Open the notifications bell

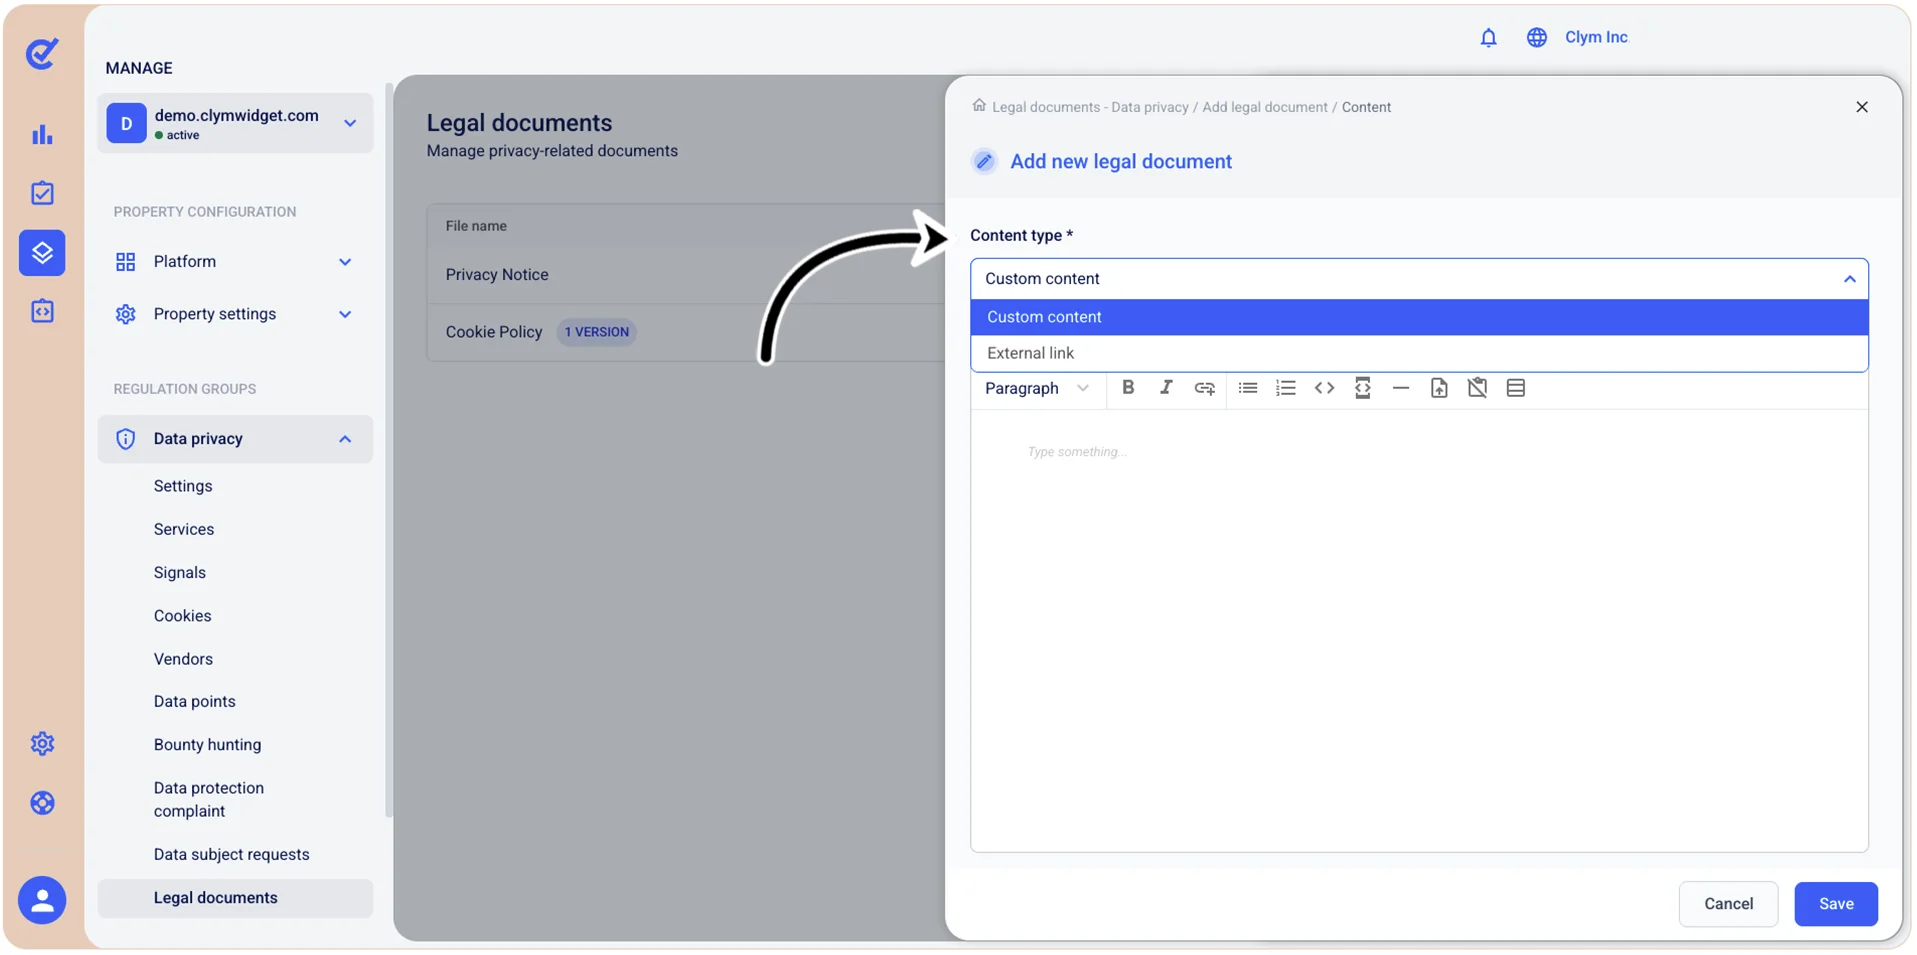(1488, 38)
